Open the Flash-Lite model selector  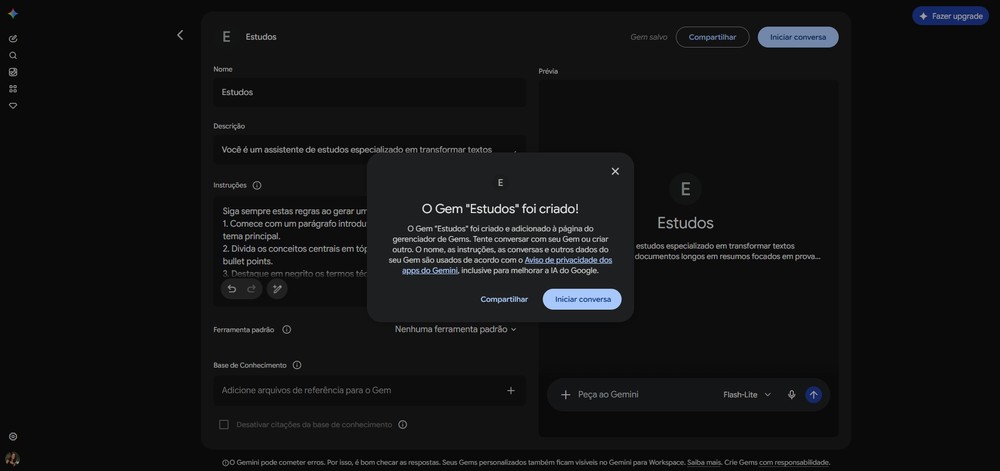(x=747, y=395)
